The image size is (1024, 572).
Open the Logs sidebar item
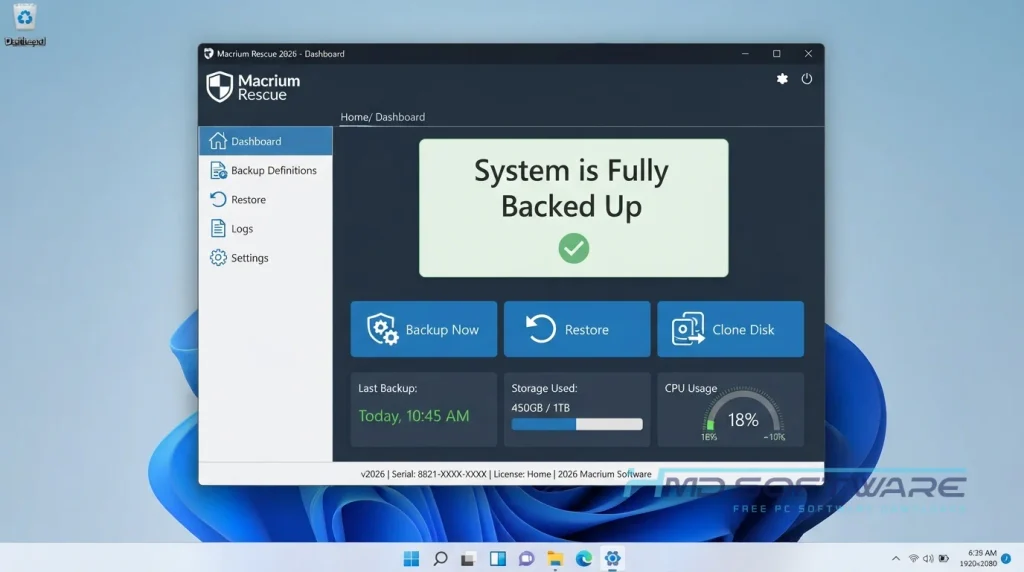265,229
